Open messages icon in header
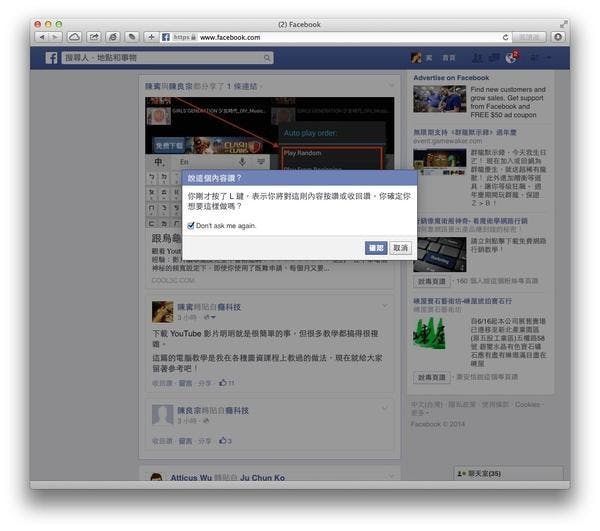Screen dimensions: 600x531 click(x=494, y=58)
